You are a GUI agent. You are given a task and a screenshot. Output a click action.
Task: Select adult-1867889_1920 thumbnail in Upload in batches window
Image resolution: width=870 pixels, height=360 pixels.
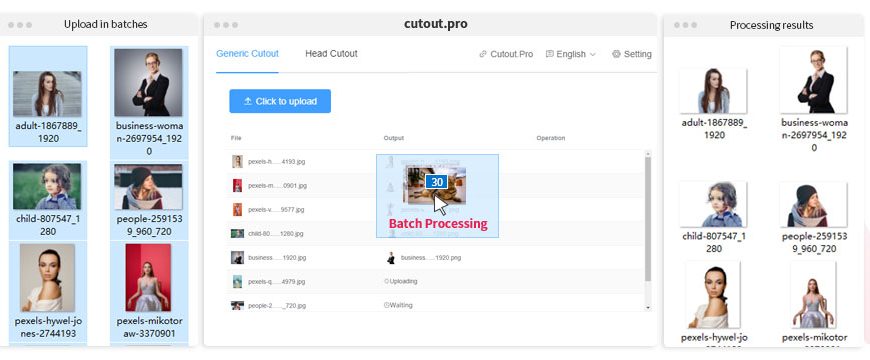47,94
